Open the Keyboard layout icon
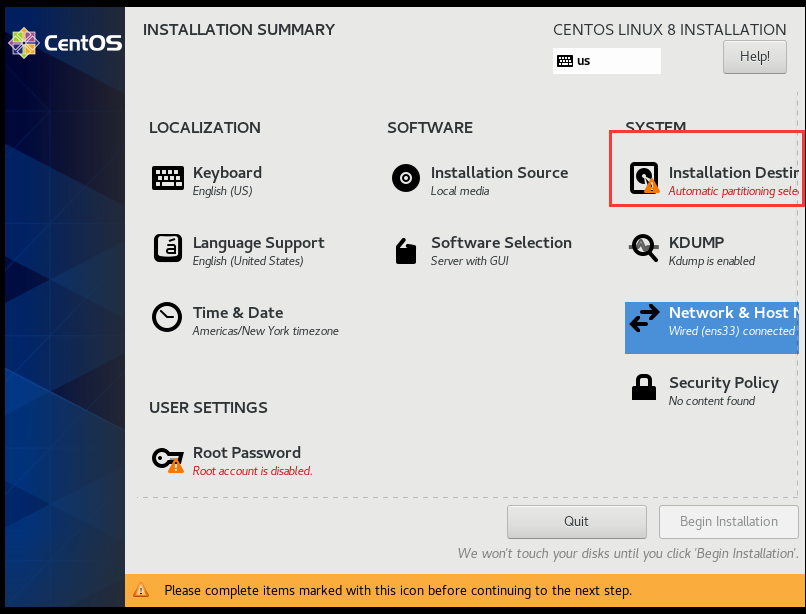806x614 pixels. [168, 178]
